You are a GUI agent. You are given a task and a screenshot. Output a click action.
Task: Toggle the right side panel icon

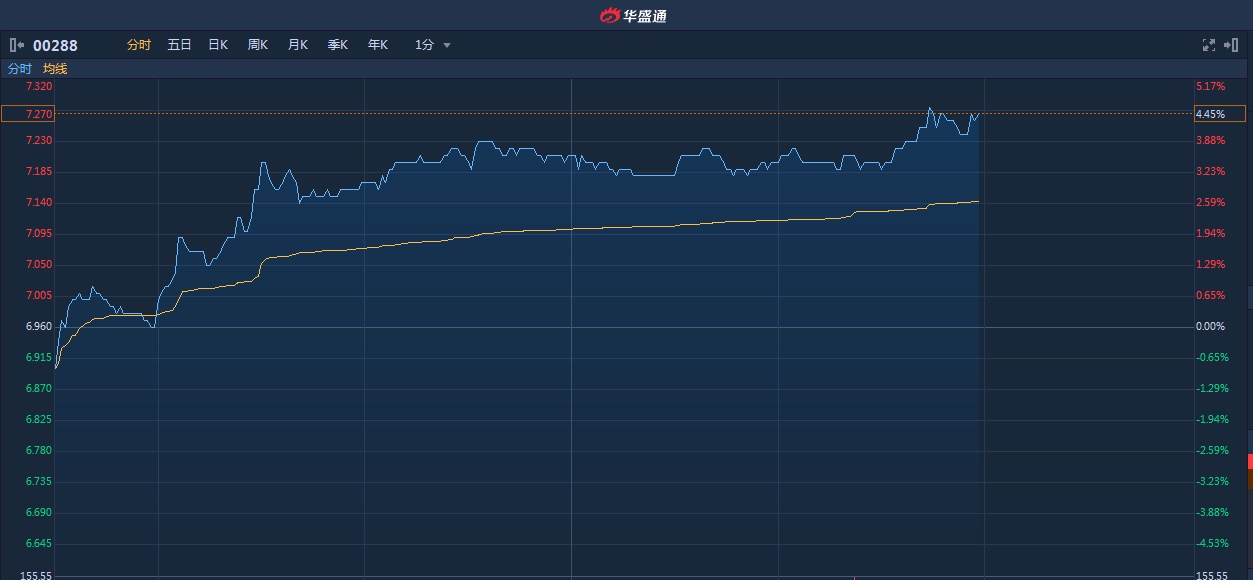(1231, 45)
